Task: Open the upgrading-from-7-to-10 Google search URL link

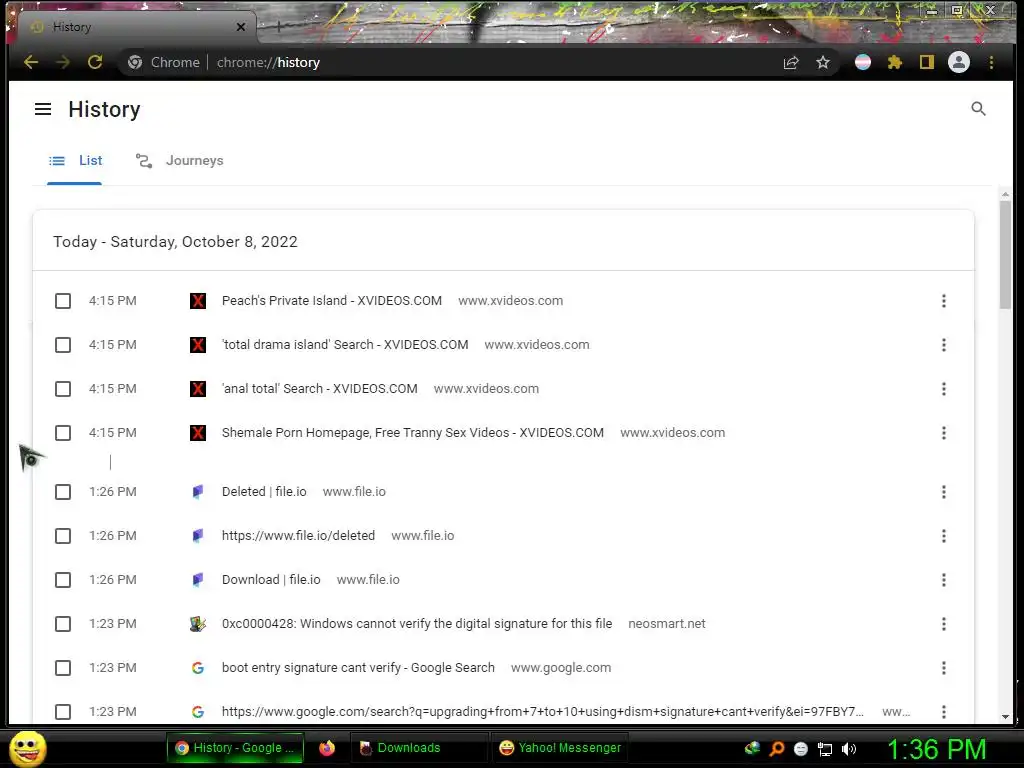Action: point(542,712)
